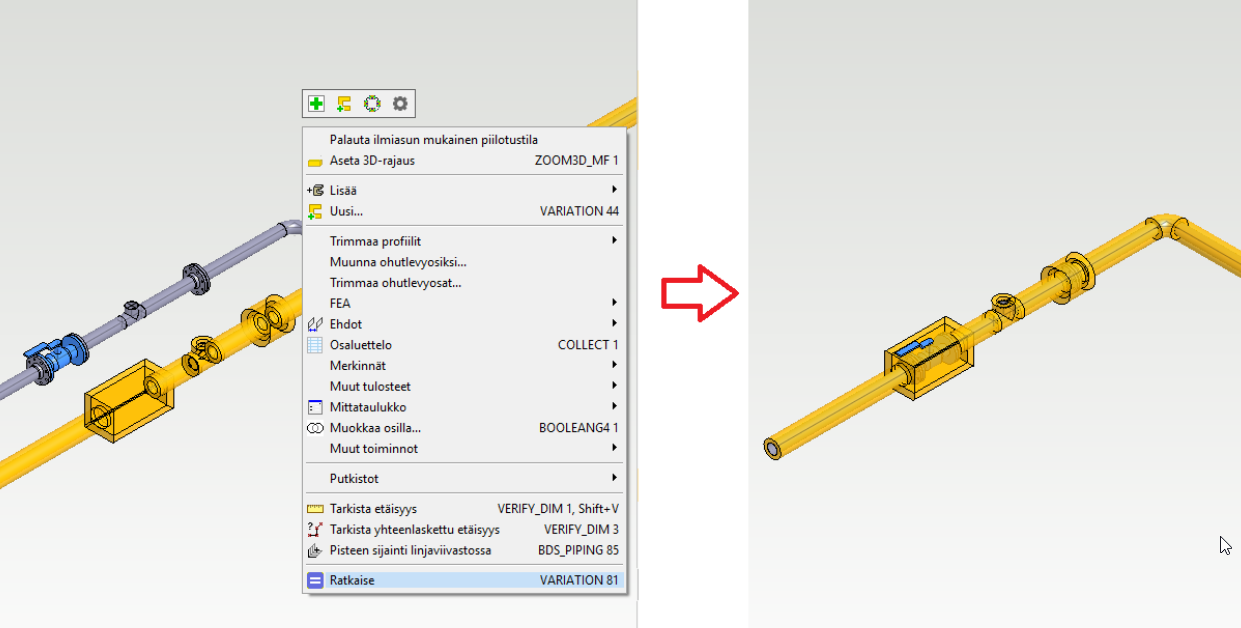Click the yellow new-part icon in the mini toolbar

coord(344,103)
